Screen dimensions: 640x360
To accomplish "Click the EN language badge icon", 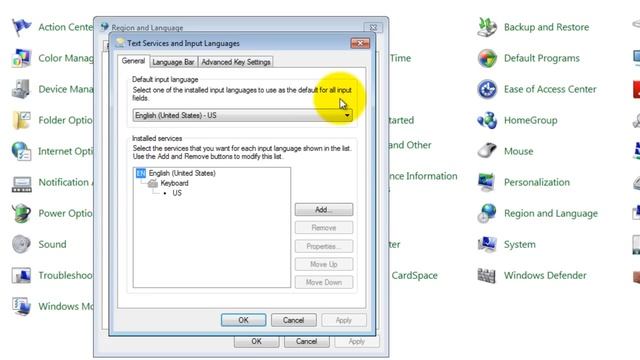I will tap(141, 173).
